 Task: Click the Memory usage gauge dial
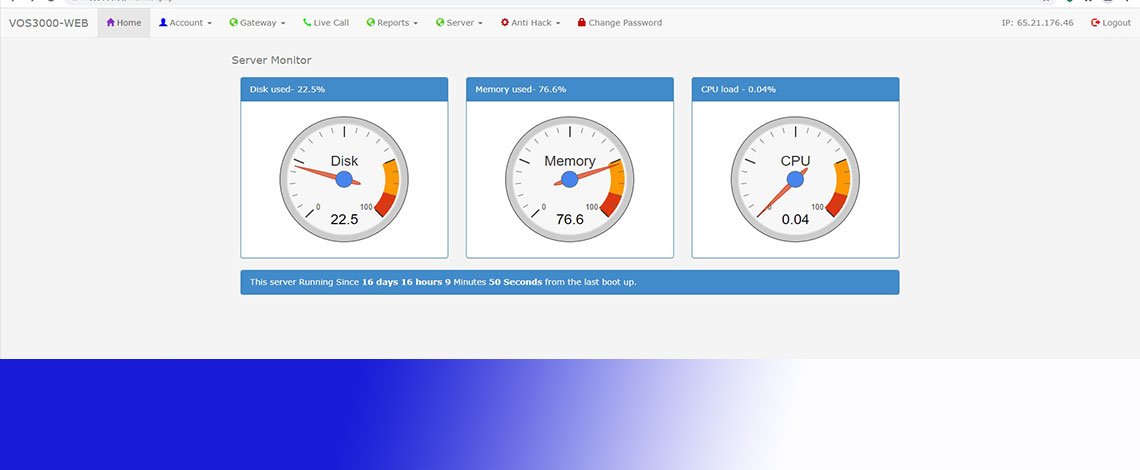[570, 179]
